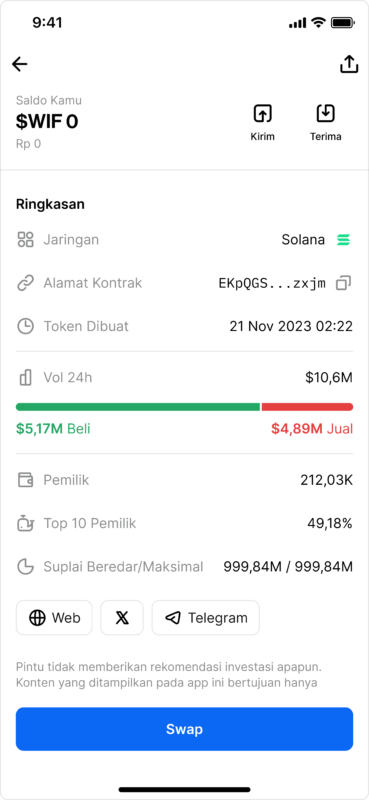Click the Jaringan grid icon
The height and width of the screenshot is (800, 369).
(25, 240)
